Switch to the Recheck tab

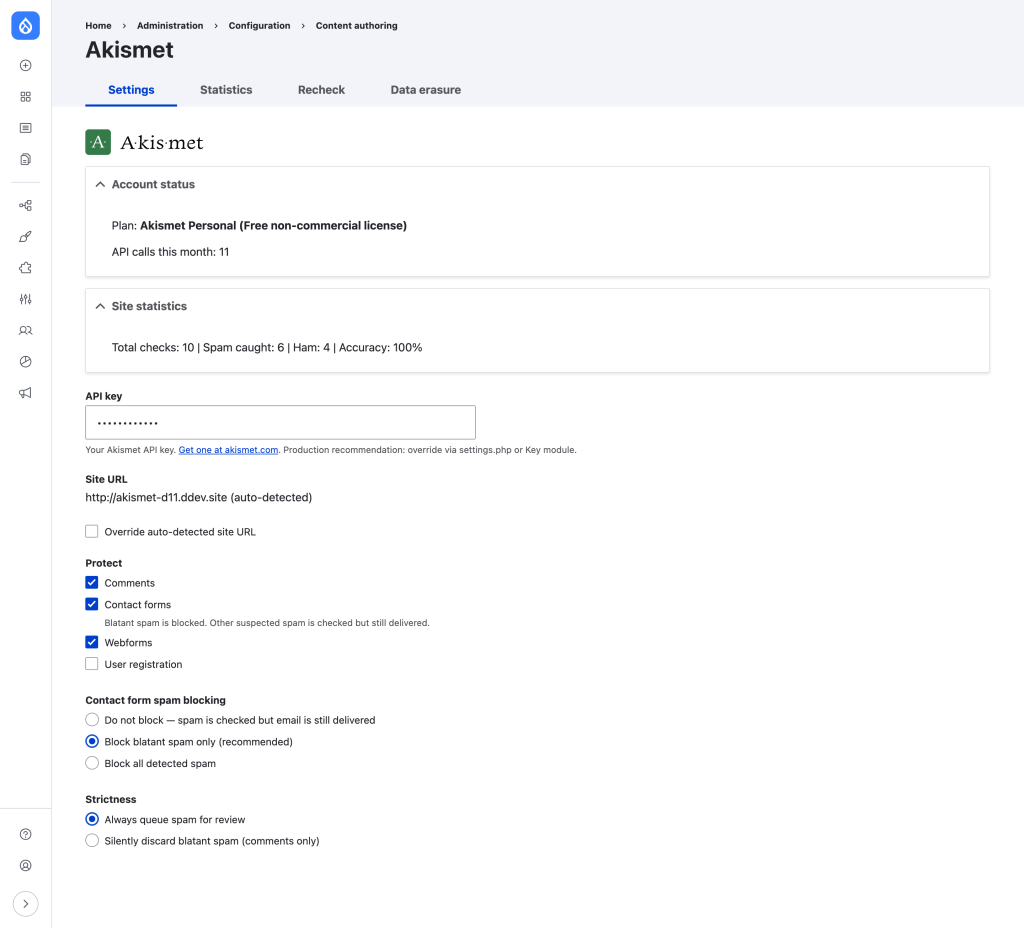coord(321,90)
